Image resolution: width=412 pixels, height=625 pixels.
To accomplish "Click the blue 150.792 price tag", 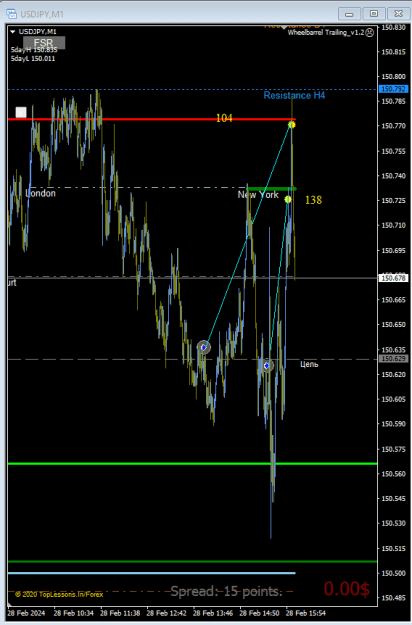I will click(393, 89).
